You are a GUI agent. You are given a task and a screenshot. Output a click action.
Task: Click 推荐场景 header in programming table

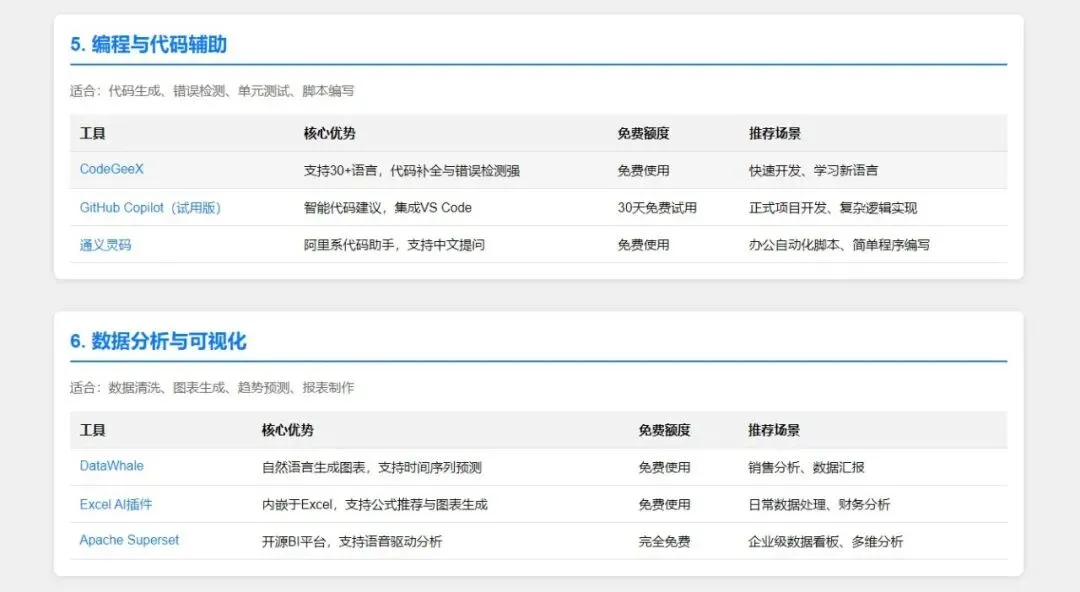775,133
